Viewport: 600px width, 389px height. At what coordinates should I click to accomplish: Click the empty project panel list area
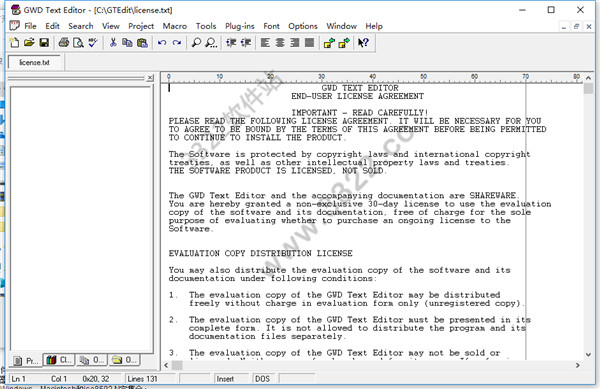81,218
